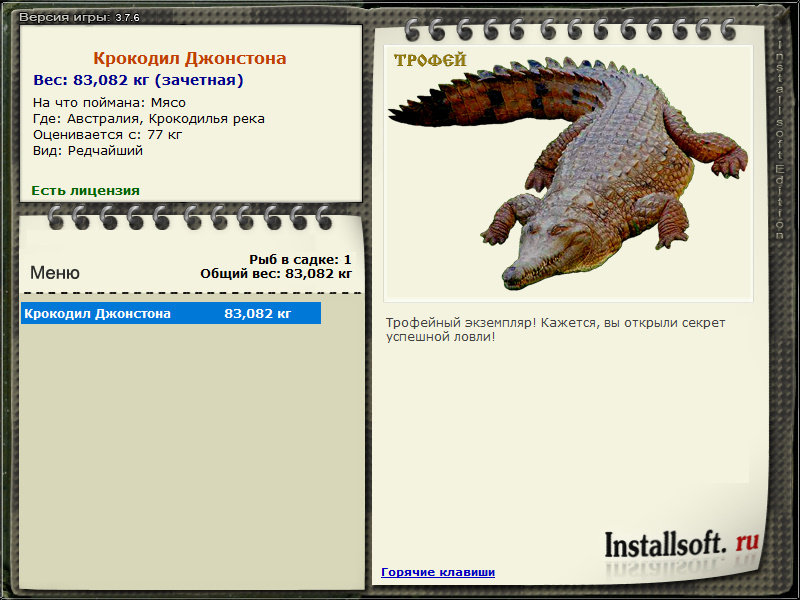Screen dimensions: 800x600
Task: Click the Вид: Редчайший line
Action: [x=88, y=151]
